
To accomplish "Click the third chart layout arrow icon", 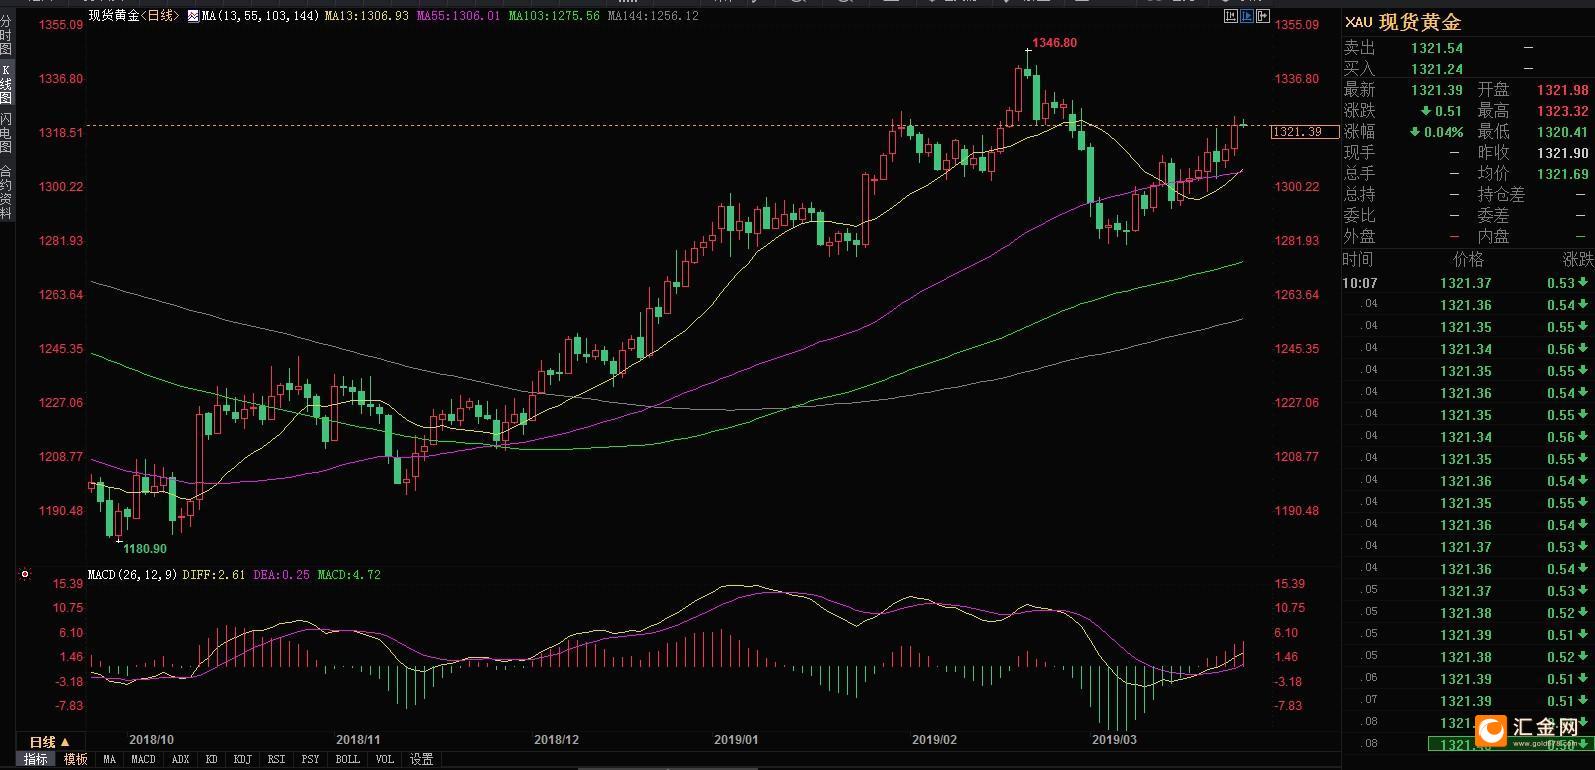I will tap(1264, 16).
